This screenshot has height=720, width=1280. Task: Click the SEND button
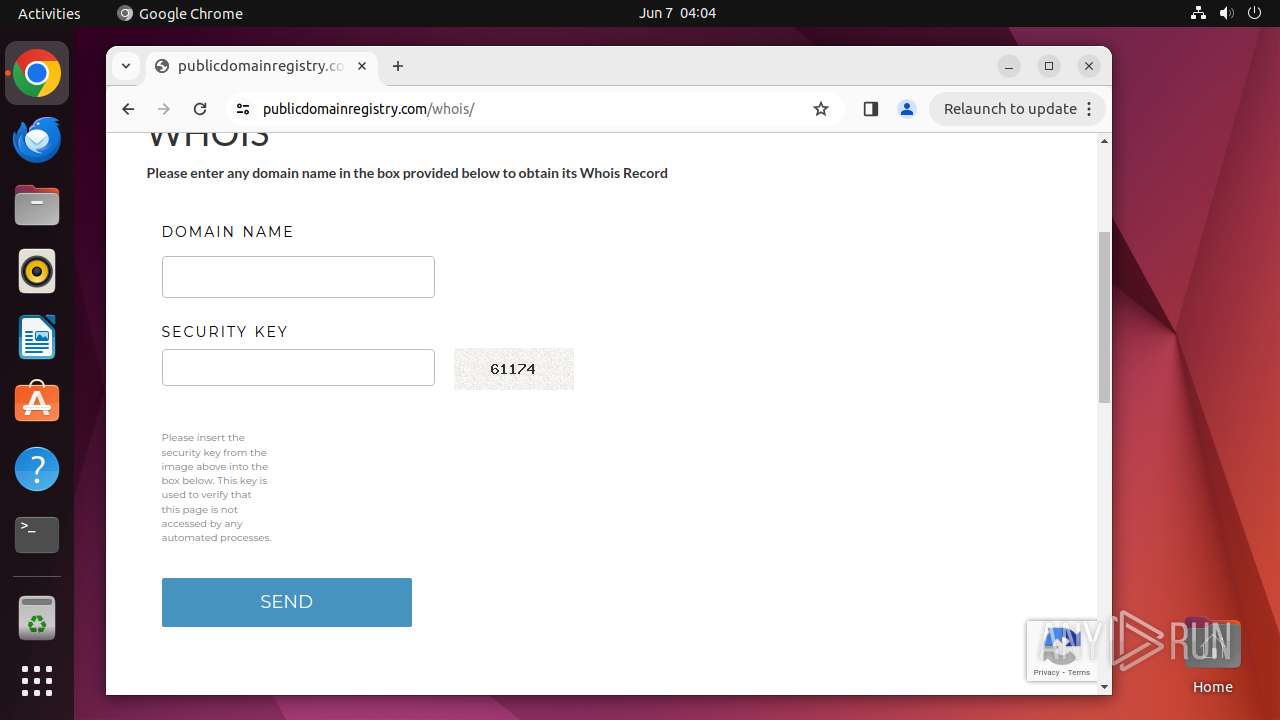click(x=287, y=602)
